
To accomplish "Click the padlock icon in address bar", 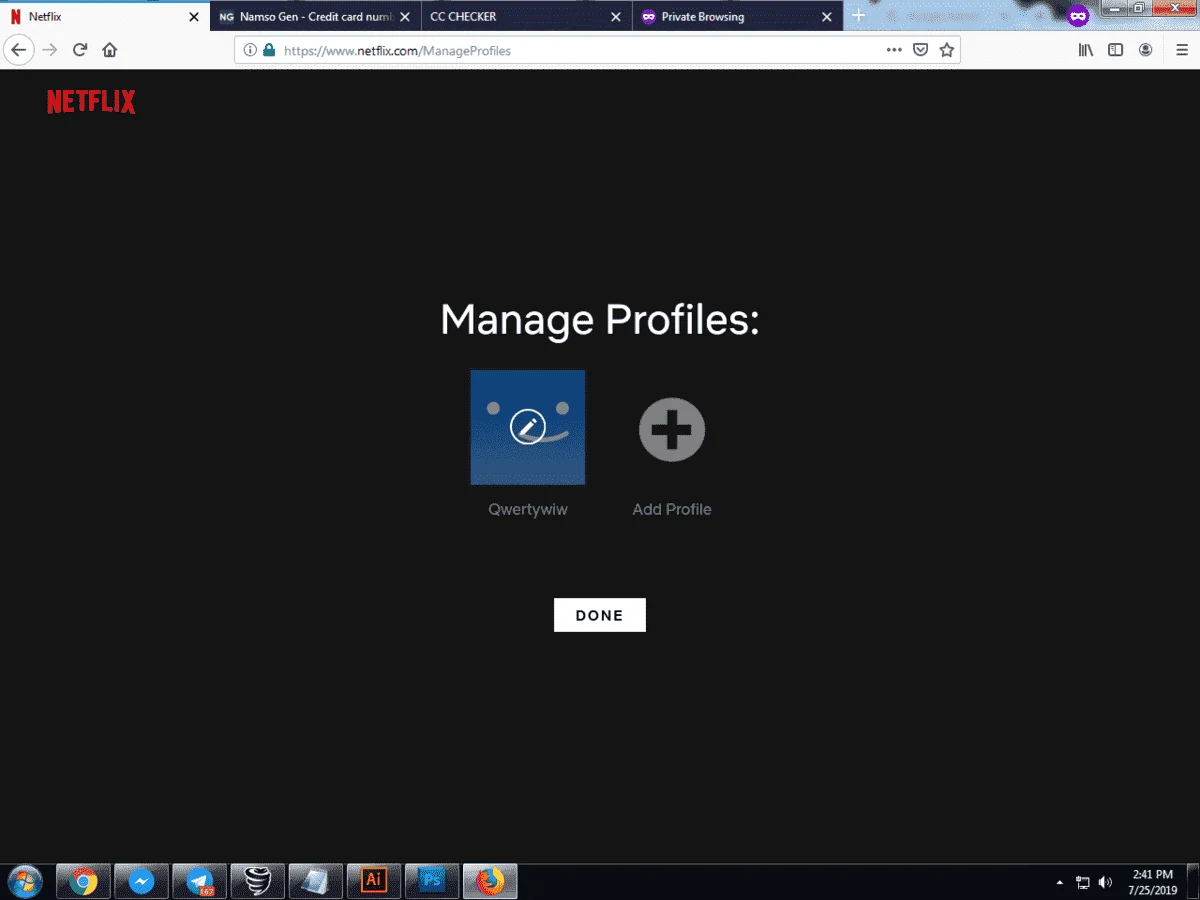I will tap(268, 50).
